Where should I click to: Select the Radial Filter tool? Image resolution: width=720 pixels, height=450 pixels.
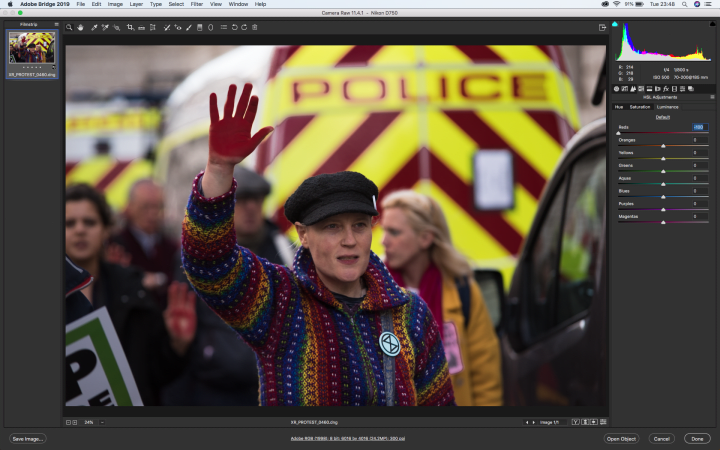211,28
